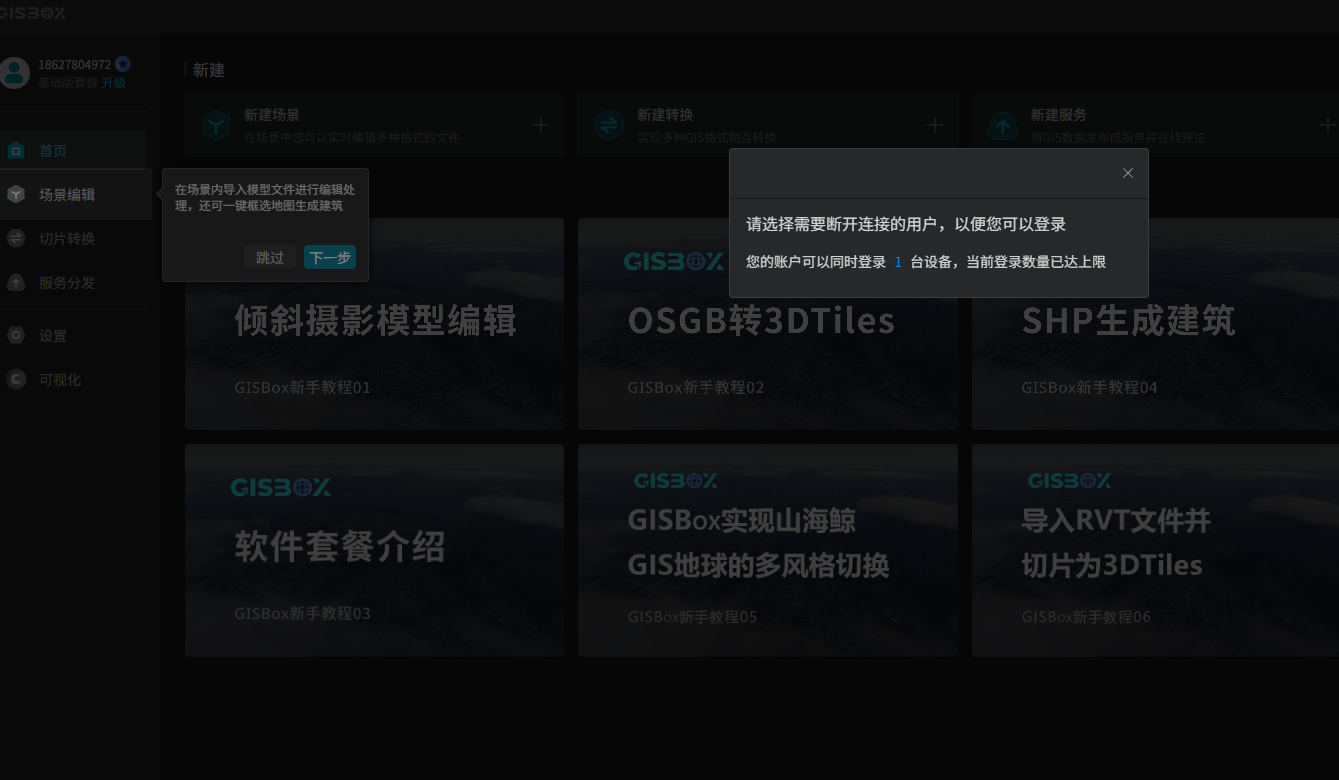
Task: Click 下一步 button in the tooltip
Action: (x=329, y=258)
